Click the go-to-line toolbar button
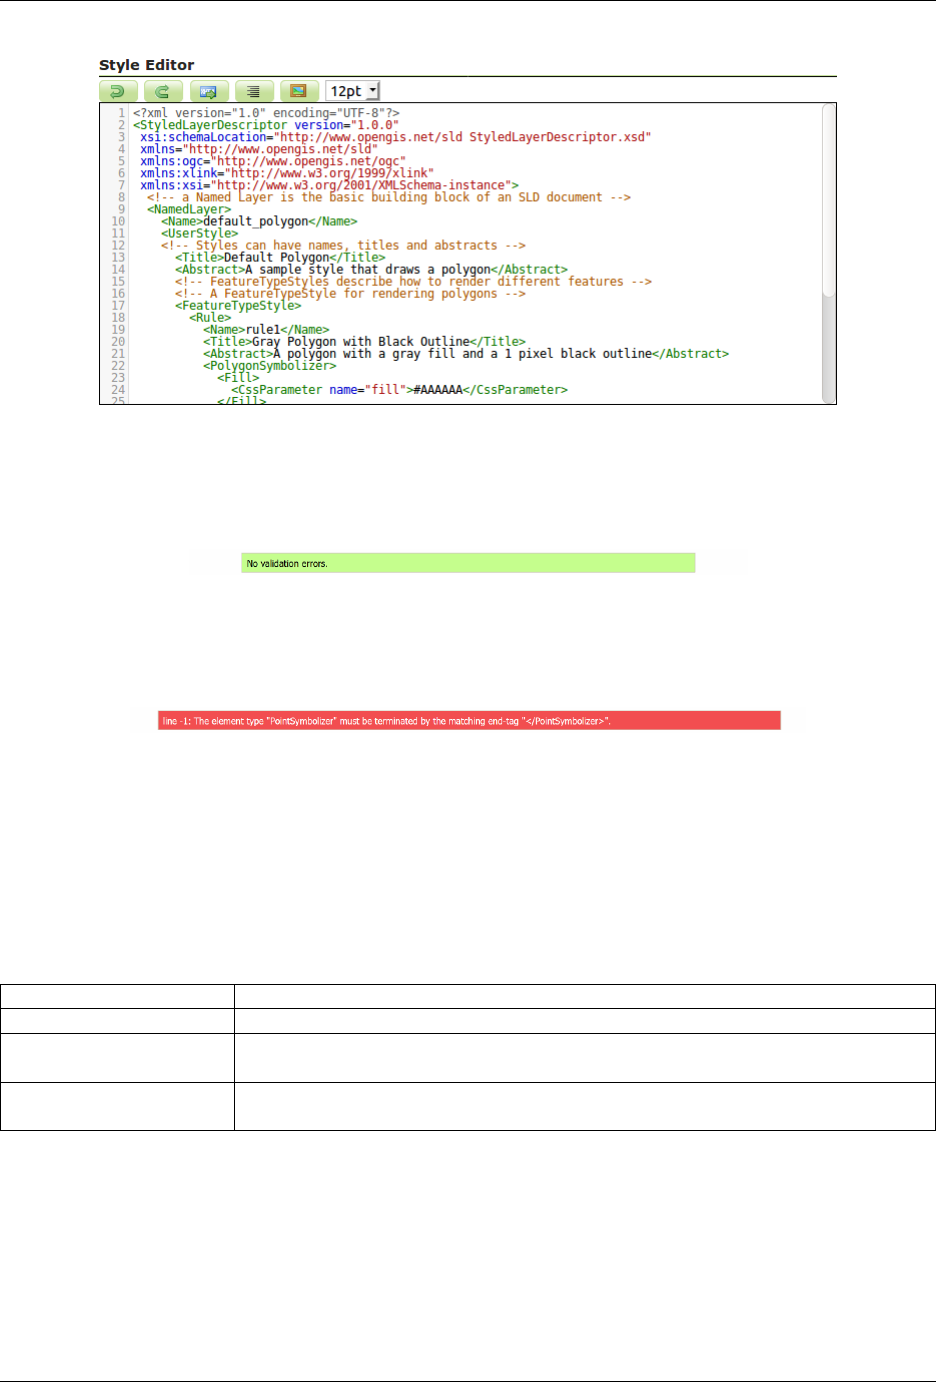Image resolution: width=936 pixels, height=1382 pixels. [x=208, y=91]
